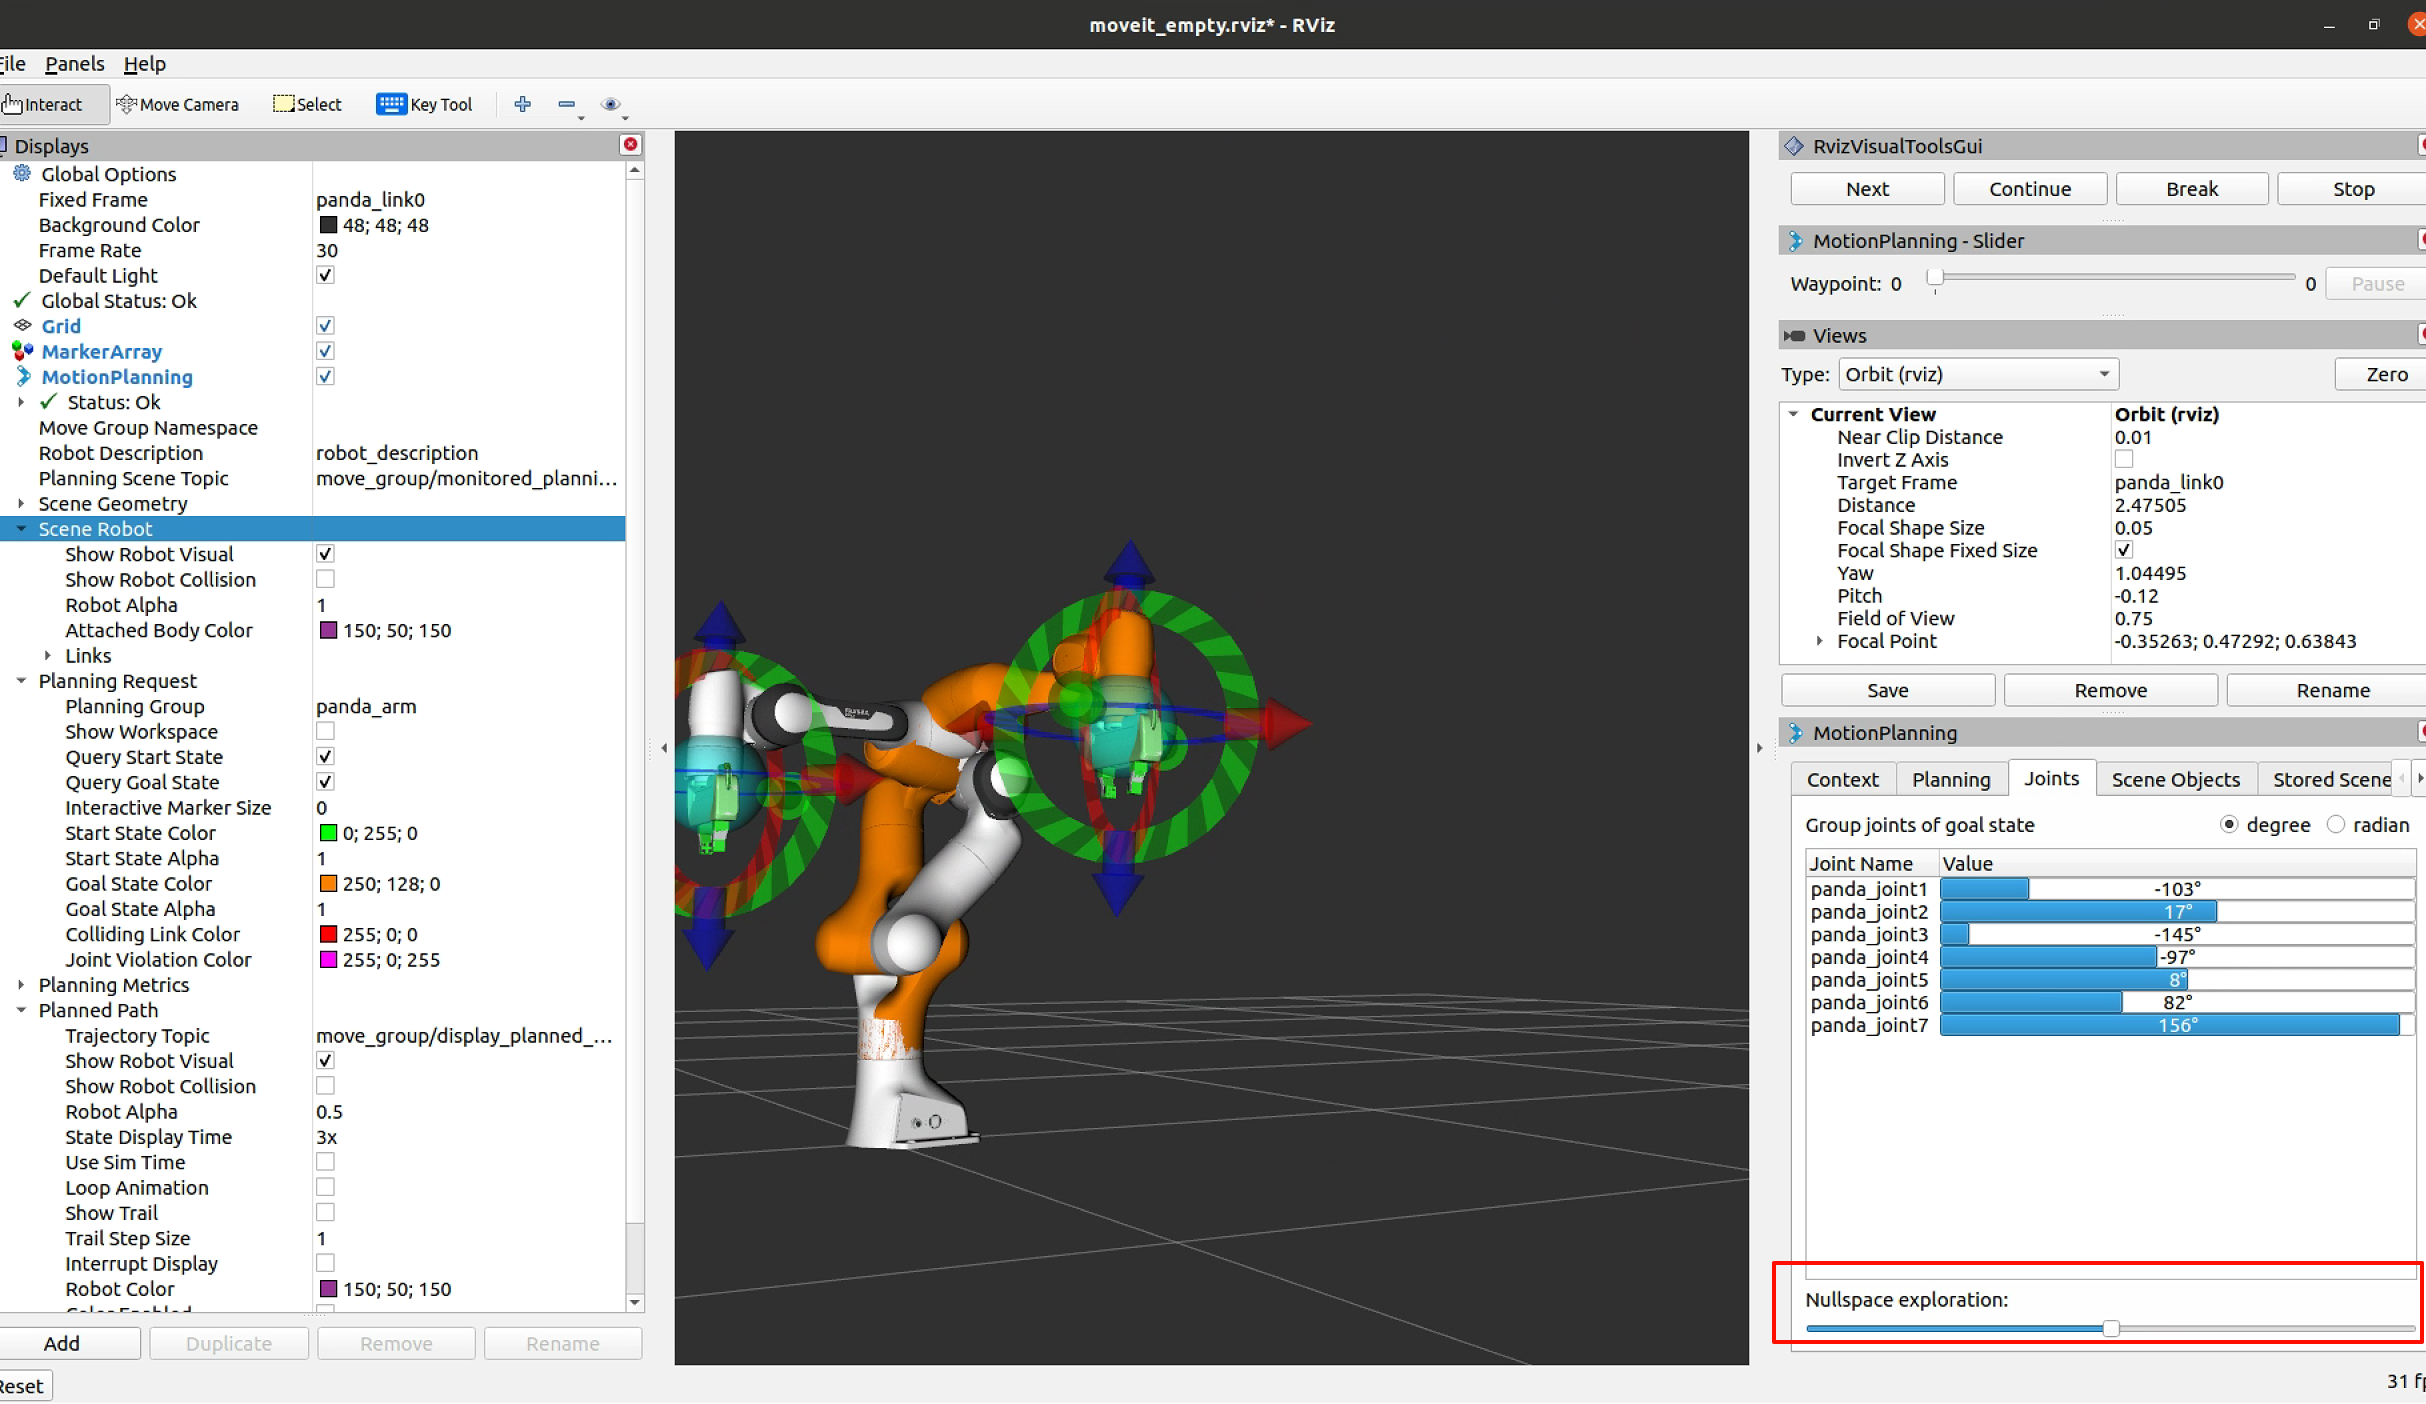The height and width of the screenshot is (1404, 2426).
Task: Switch to the Scene Objects tab
Action: click(2174, 780)
